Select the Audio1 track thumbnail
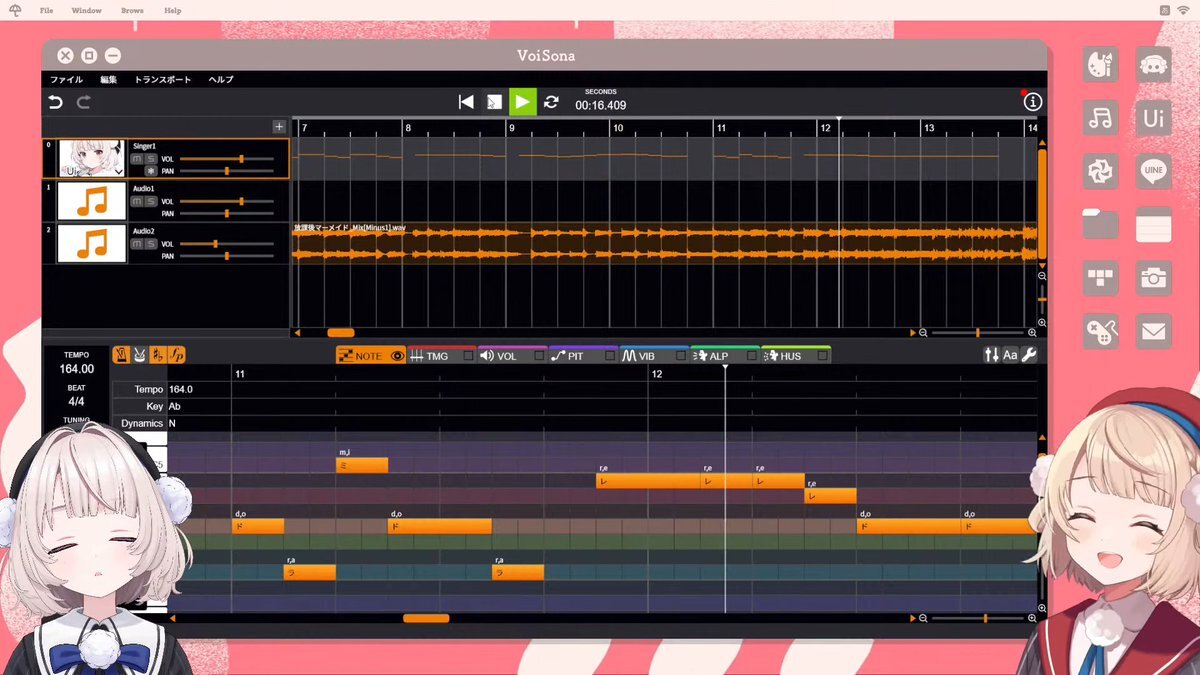The image size is (1200, 675). click(92, 201)
